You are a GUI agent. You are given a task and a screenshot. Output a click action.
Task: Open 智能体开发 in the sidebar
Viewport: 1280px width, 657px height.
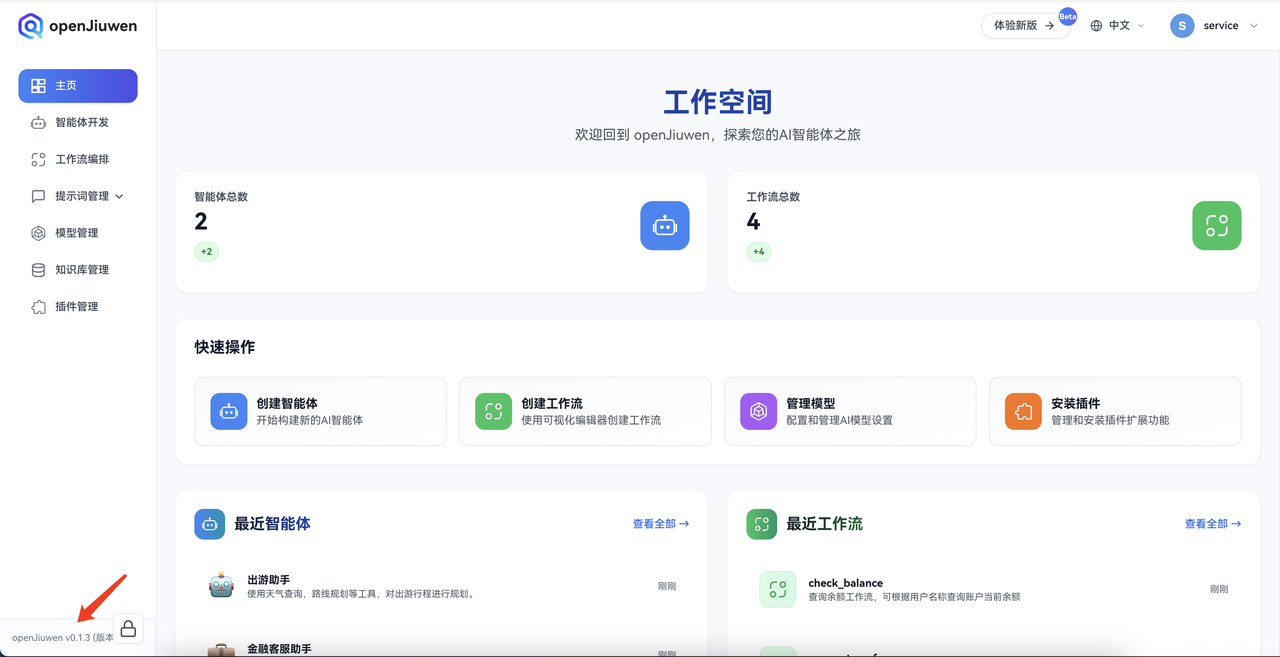[x=78, y=123]
